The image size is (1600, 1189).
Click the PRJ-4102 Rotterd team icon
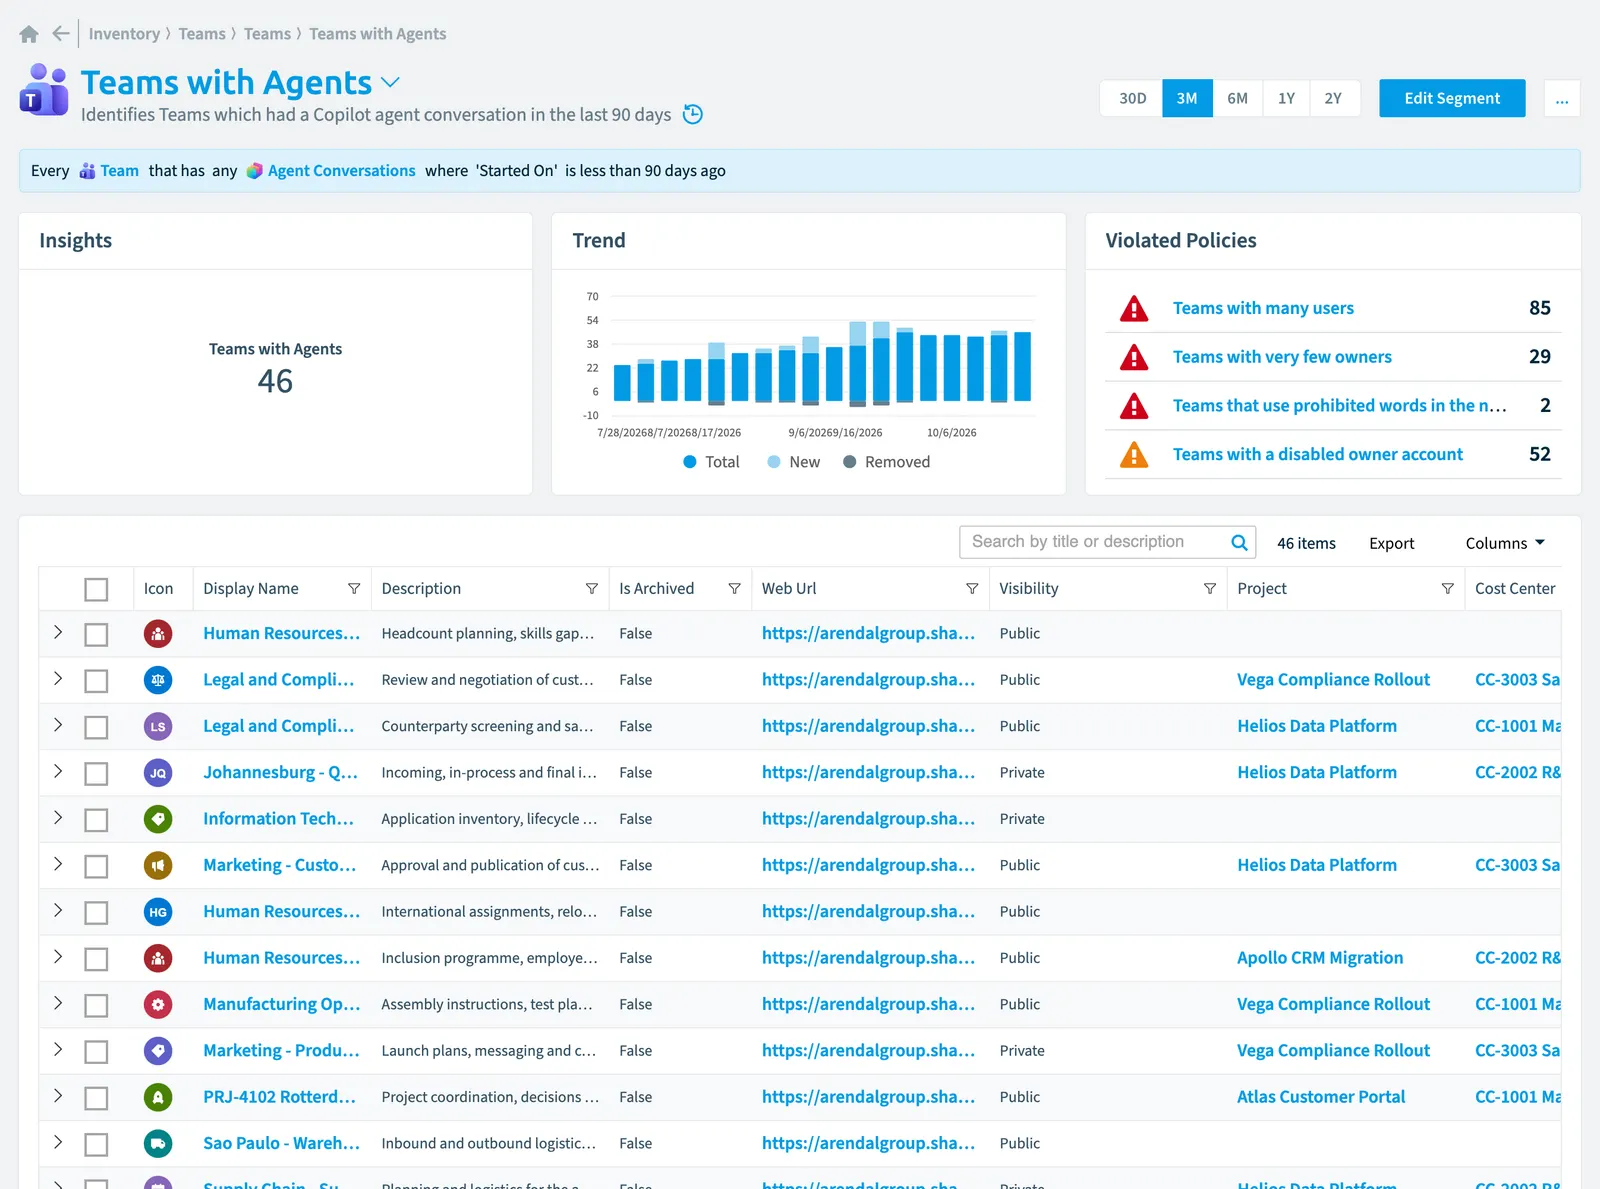pos(158,1097)
